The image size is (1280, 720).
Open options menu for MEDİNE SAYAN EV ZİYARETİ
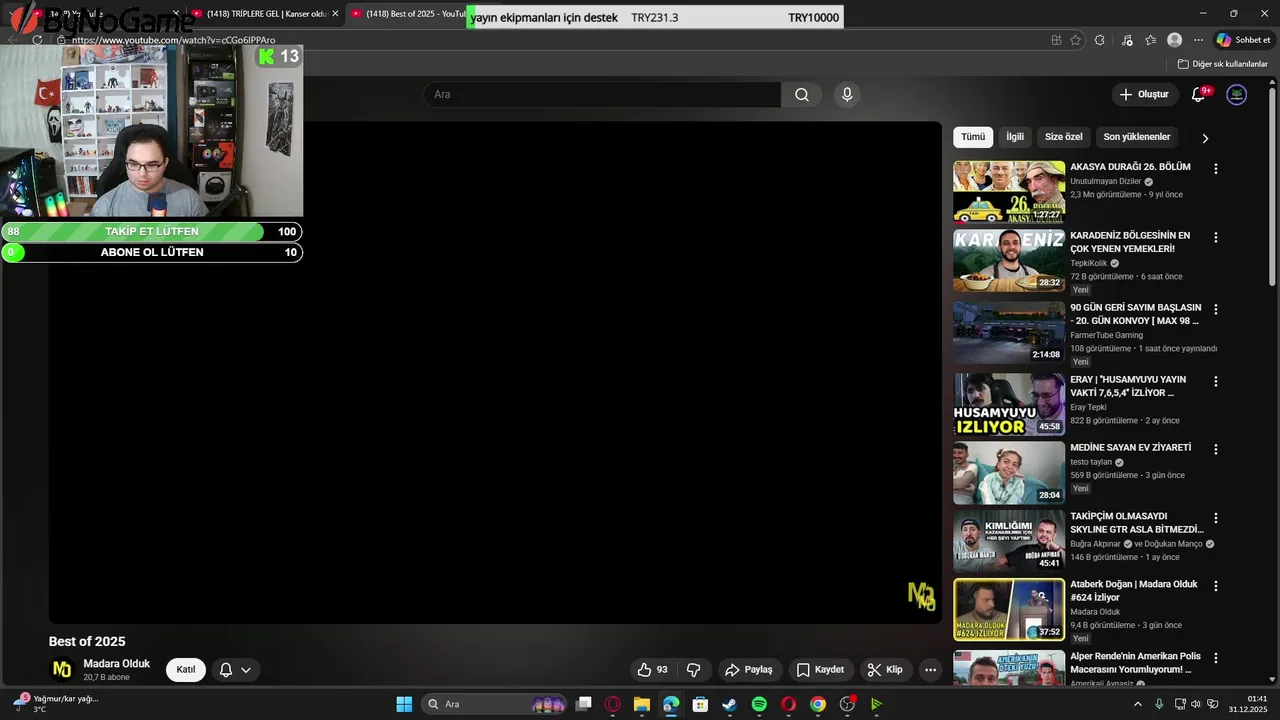(1216, 449)
